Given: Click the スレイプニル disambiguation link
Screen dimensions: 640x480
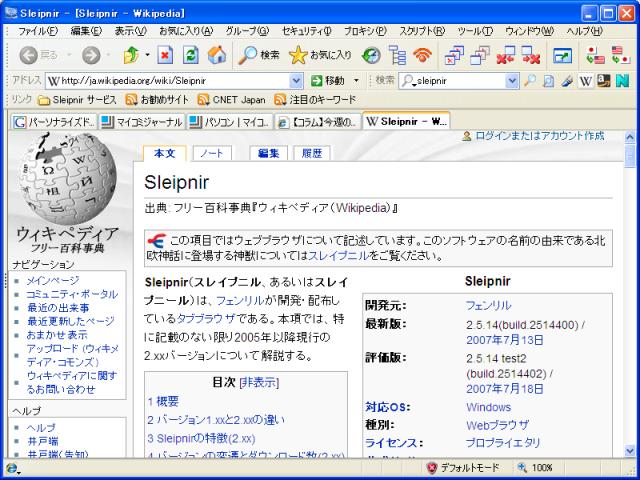Looking at the screenshot, I should pos(338,256).
